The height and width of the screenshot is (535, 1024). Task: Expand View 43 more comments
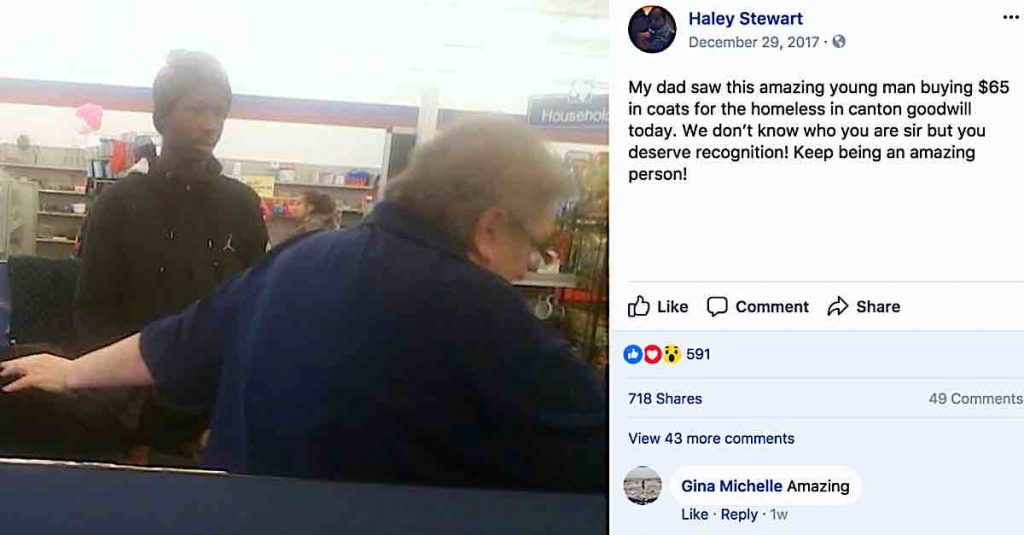[x=711, y=438]
